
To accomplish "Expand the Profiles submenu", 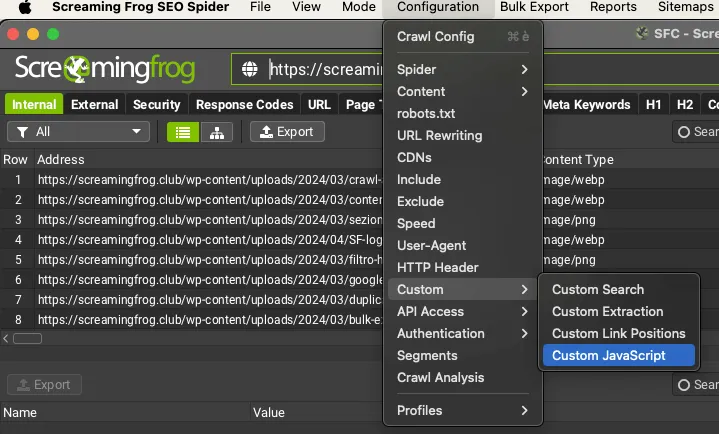I will coord(461,410).
